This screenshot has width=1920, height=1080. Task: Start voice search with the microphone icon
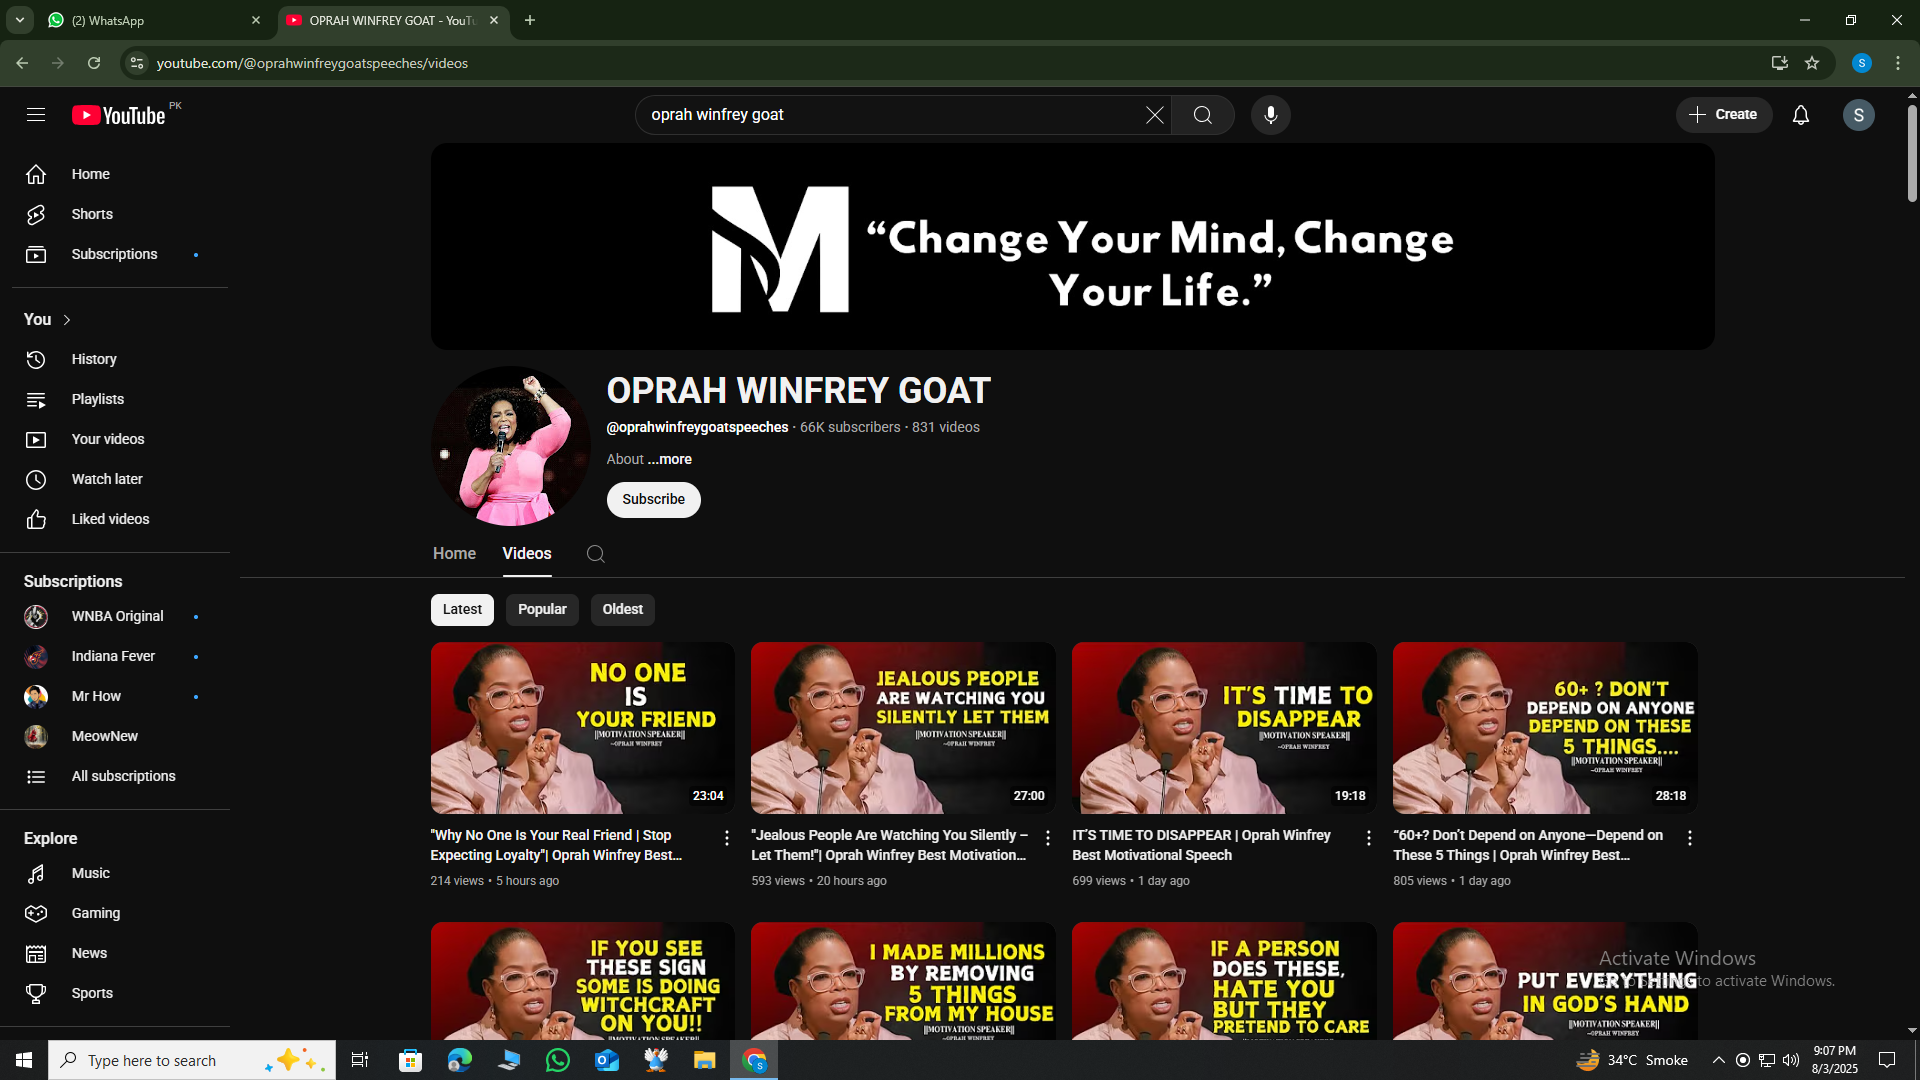pos(1271,115)
